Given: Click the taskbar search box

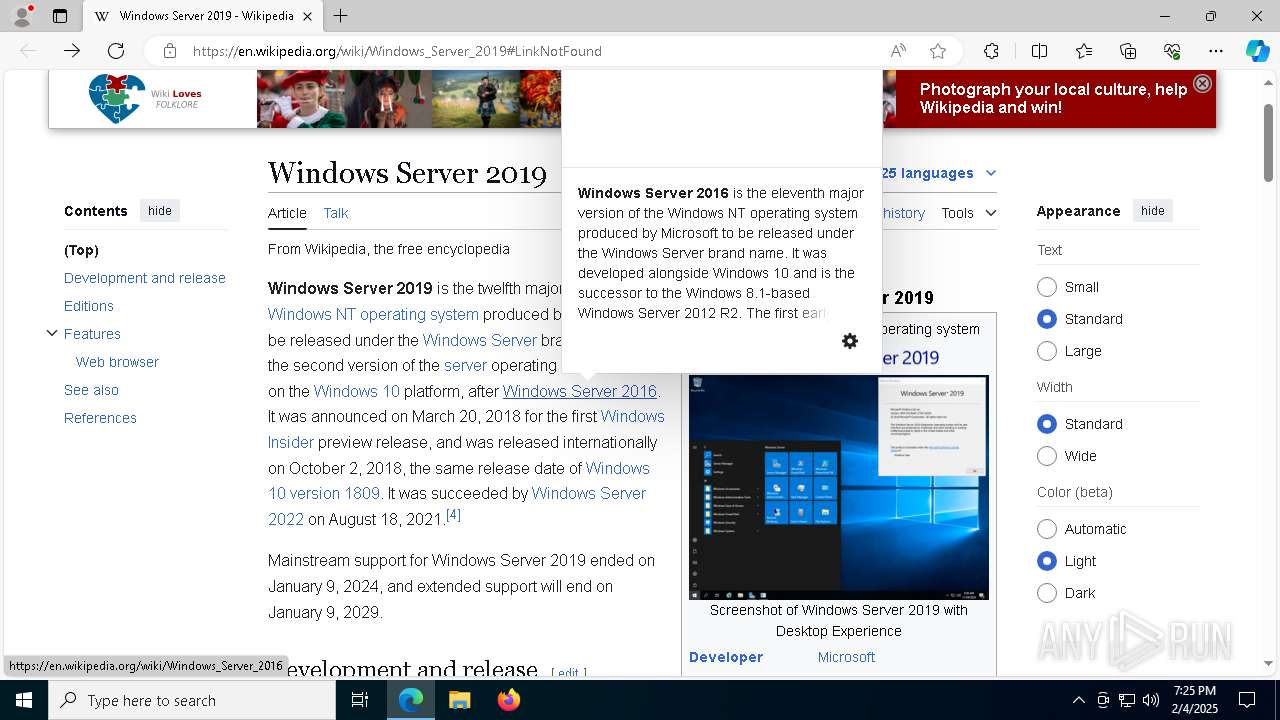Looking at the screenshot, I should (x=192, y=700).
